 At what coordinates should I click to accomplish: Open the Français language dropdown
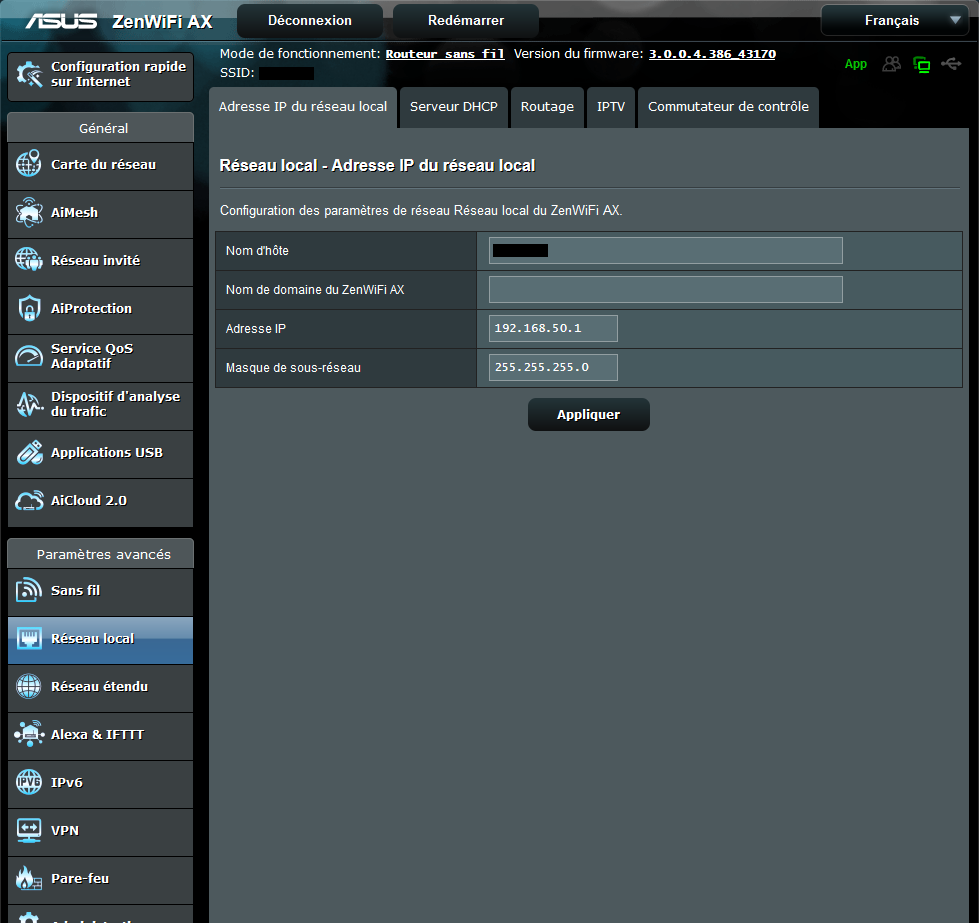point(894,21)
